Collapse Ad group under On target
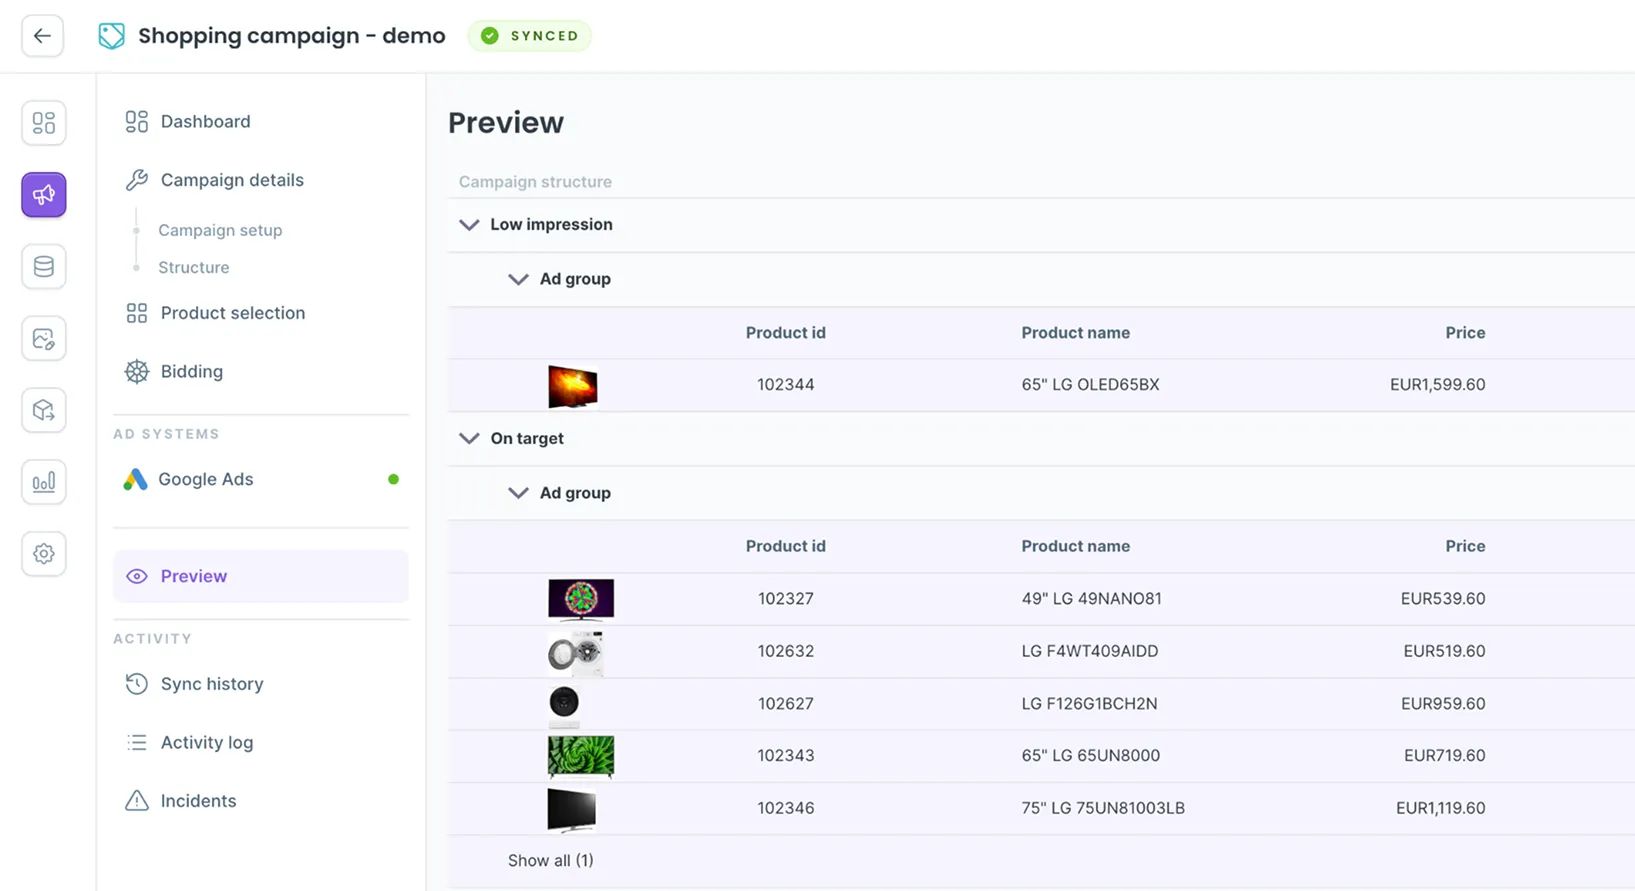The image size is (1635, 891). [x=518, y=493]
